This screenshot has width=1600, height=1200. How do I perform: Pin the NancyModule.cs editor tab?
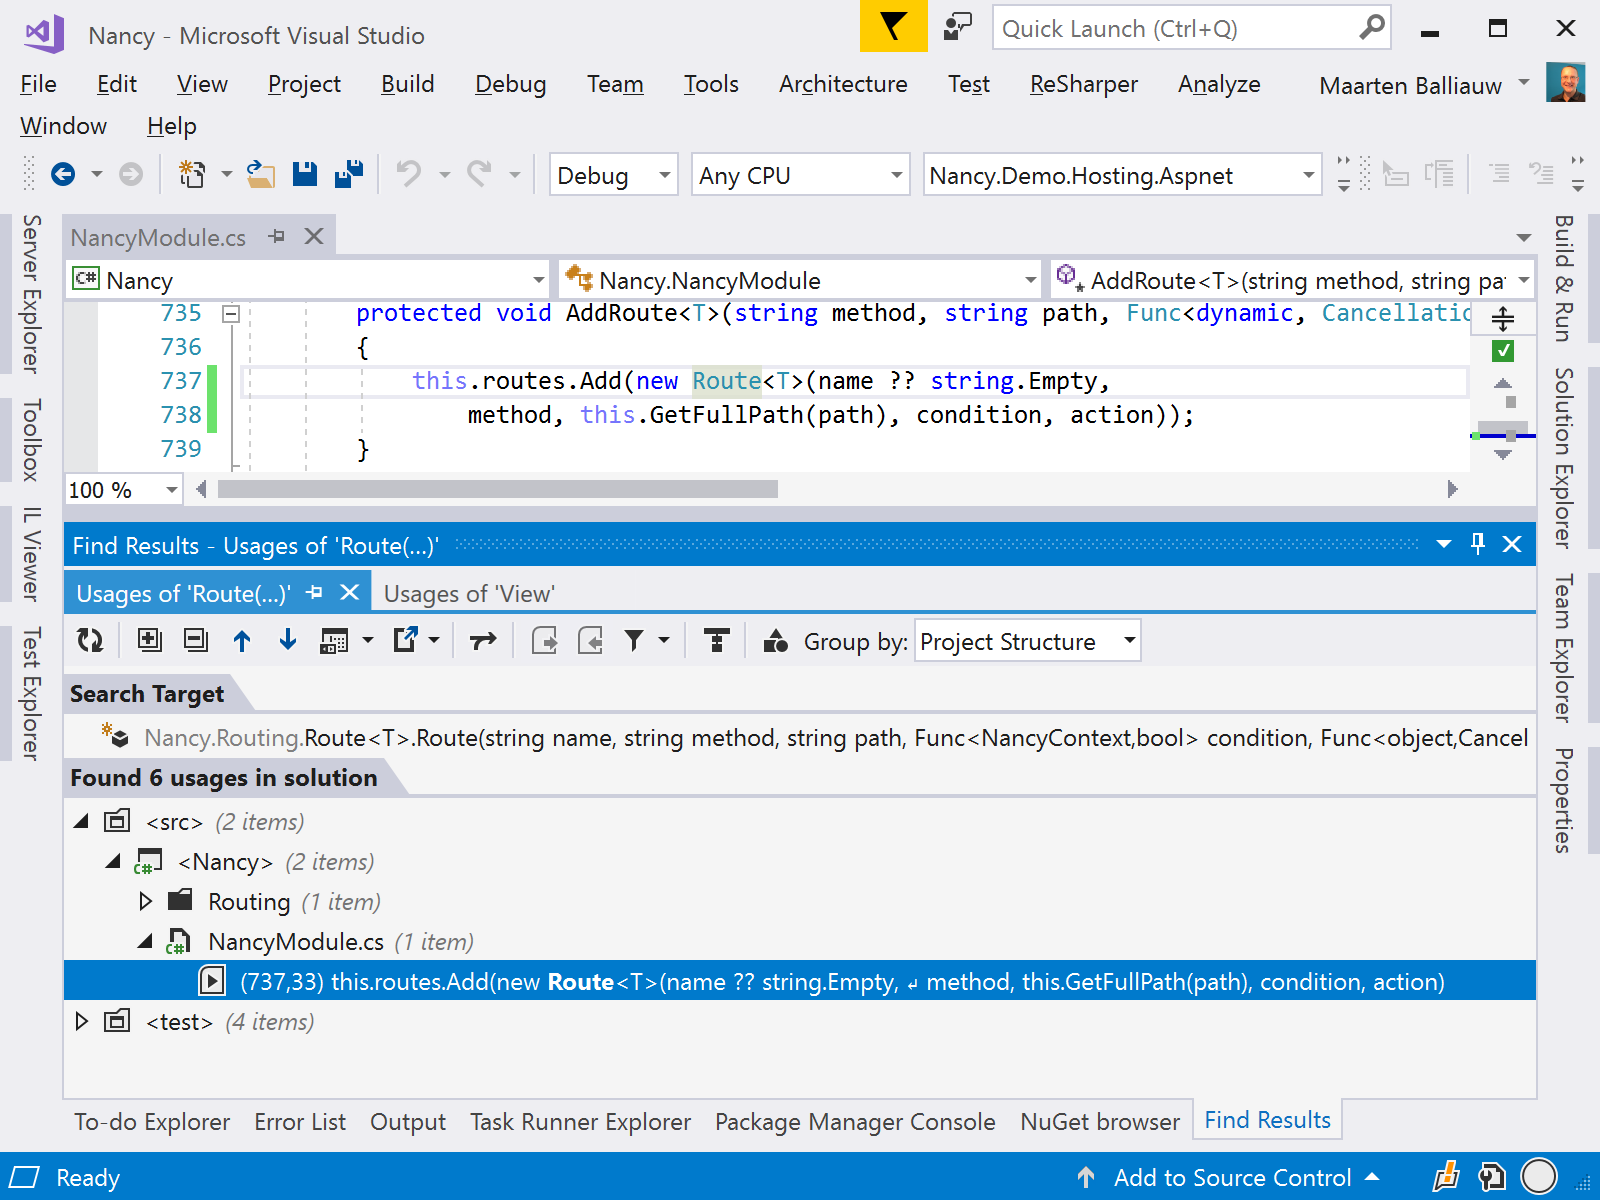pyautogui.click(x=277, y=237)
